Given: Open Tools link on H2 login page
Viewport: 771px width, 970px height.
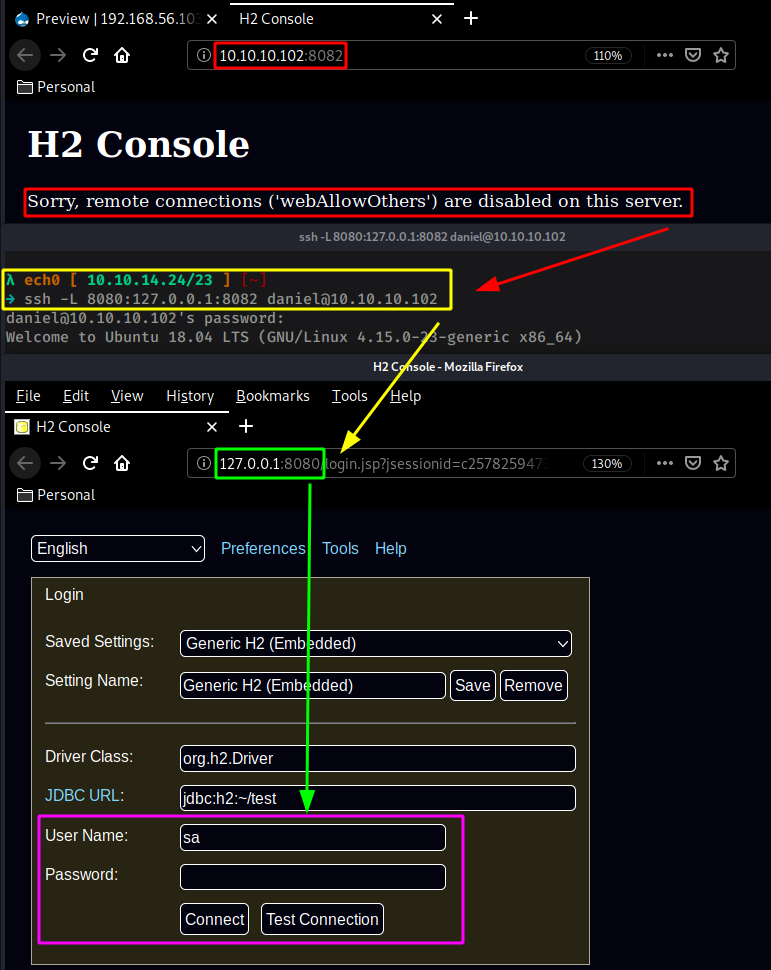Looking at the screenshot, I should point(340,549).
